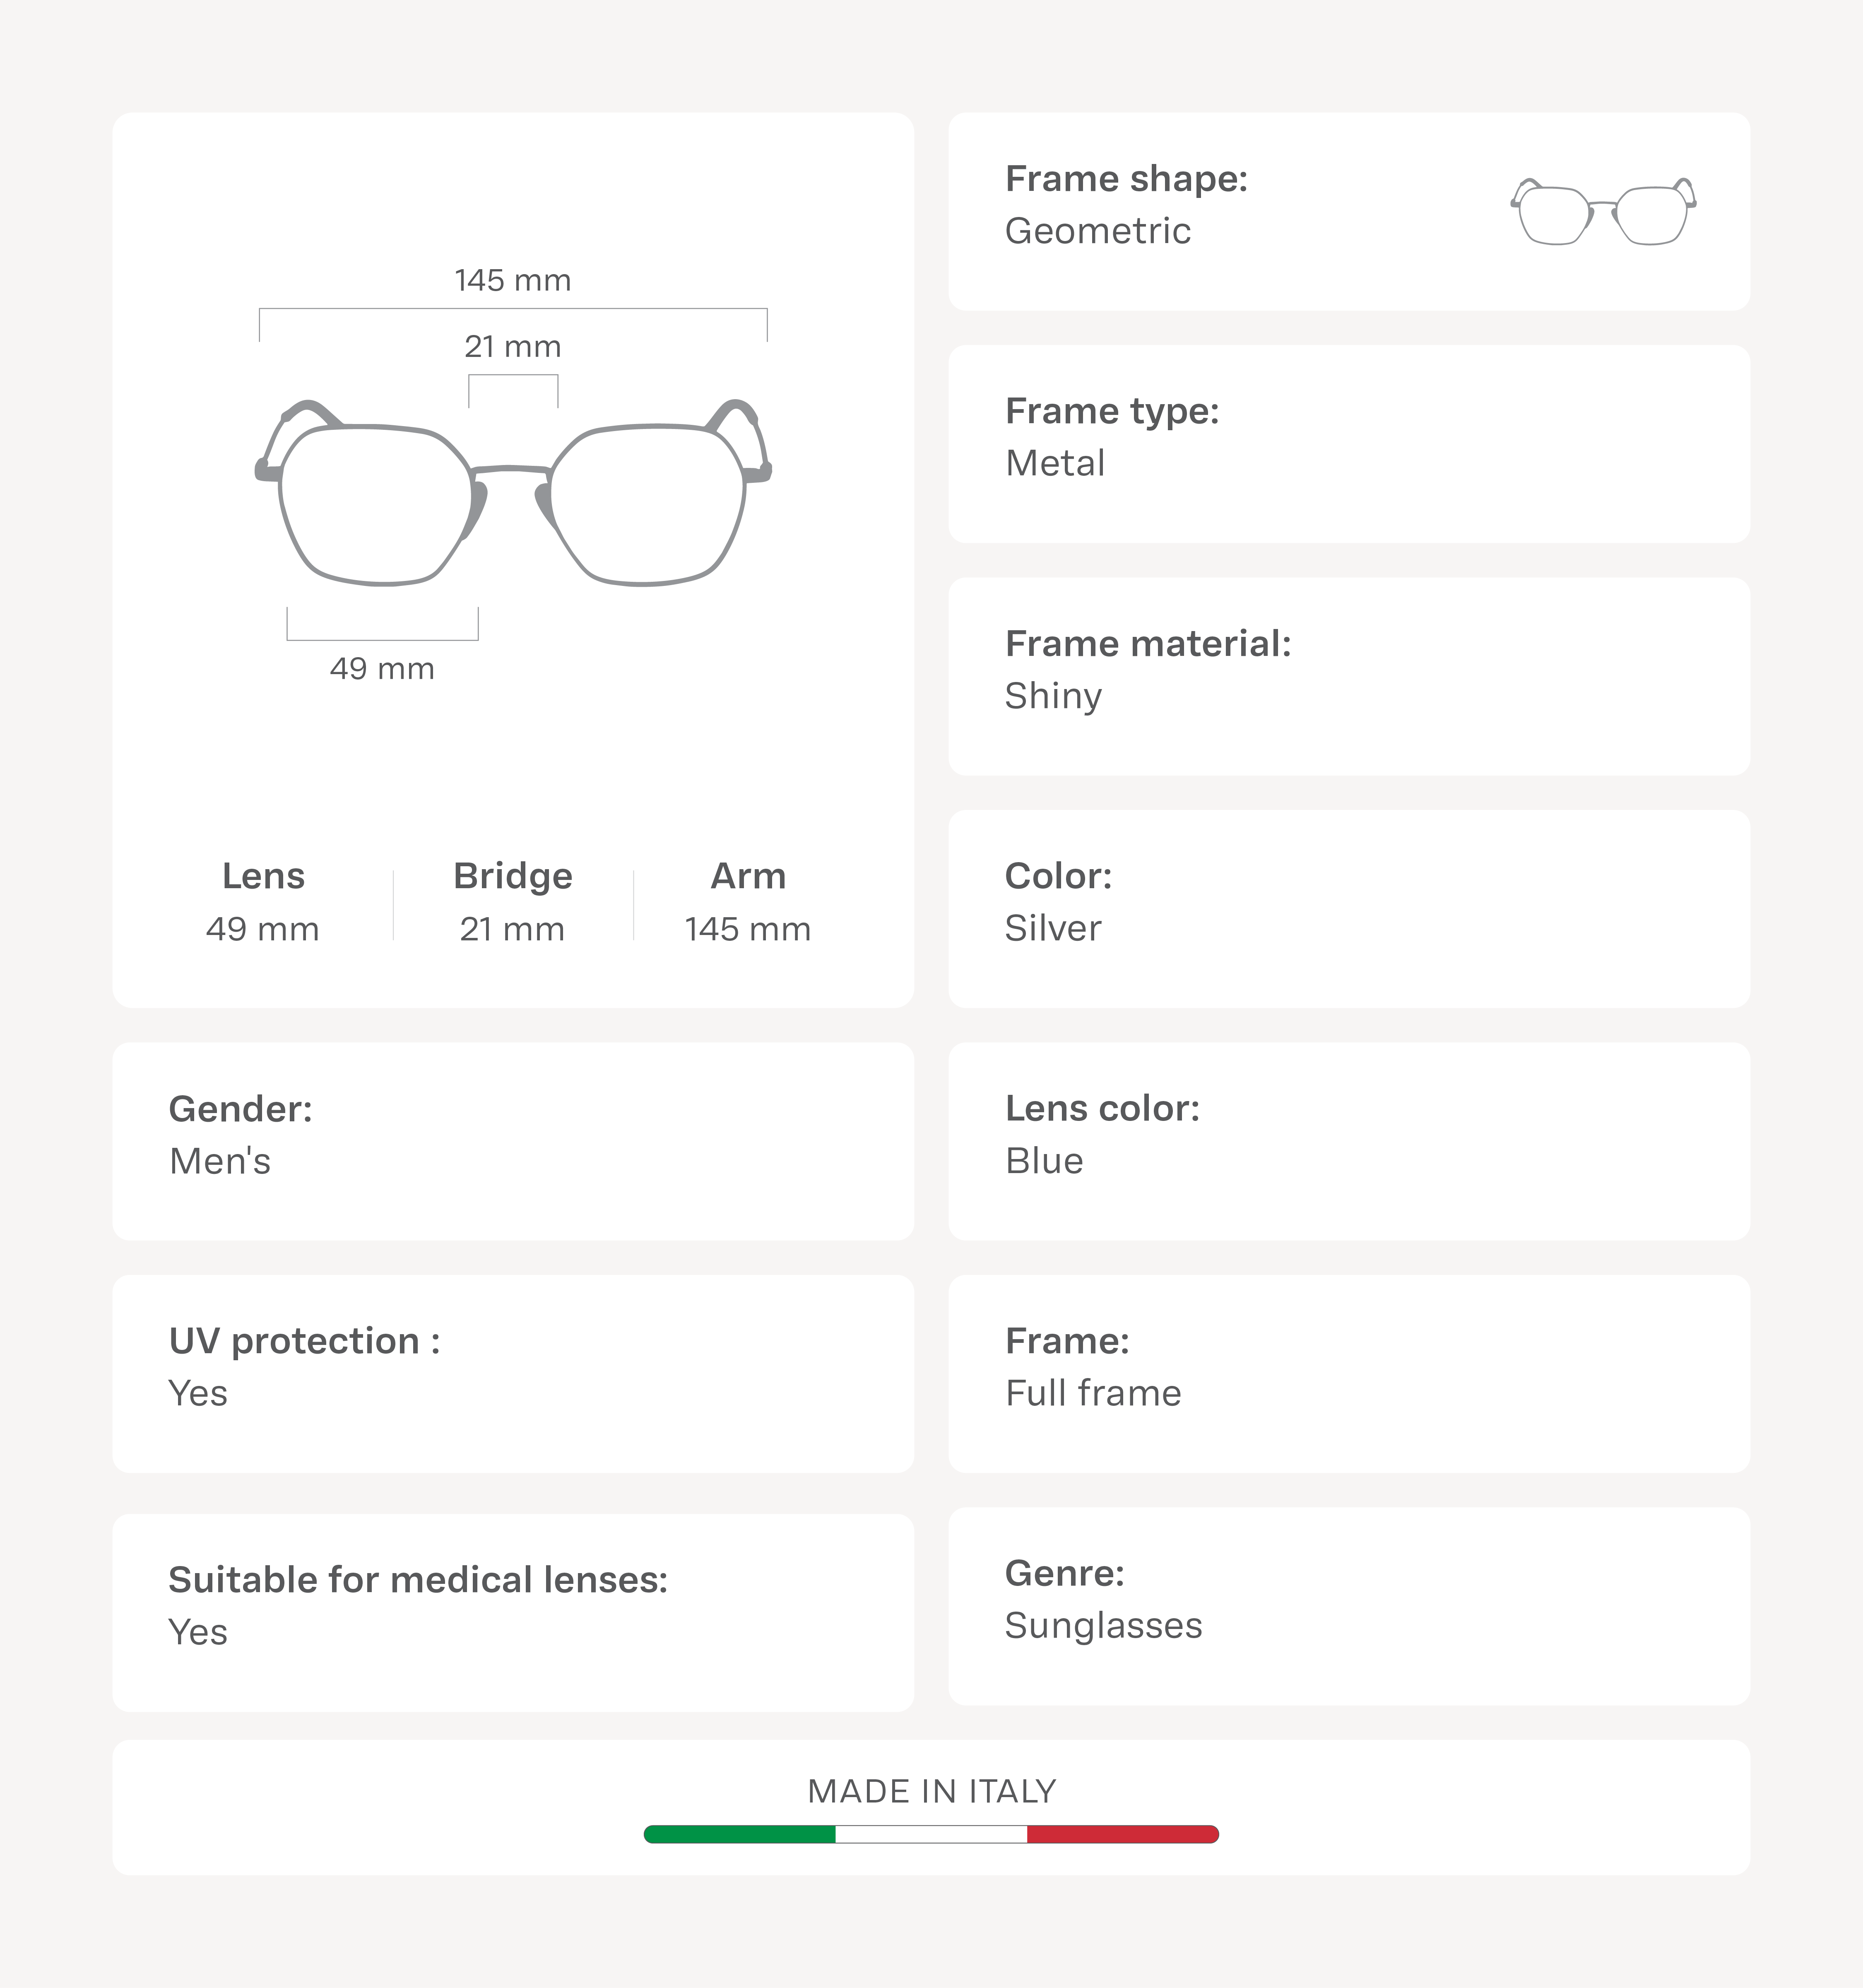Click the 21 mm bridge label on diagram
This screenshot has width=1863, height=1988.
[512, 347]
